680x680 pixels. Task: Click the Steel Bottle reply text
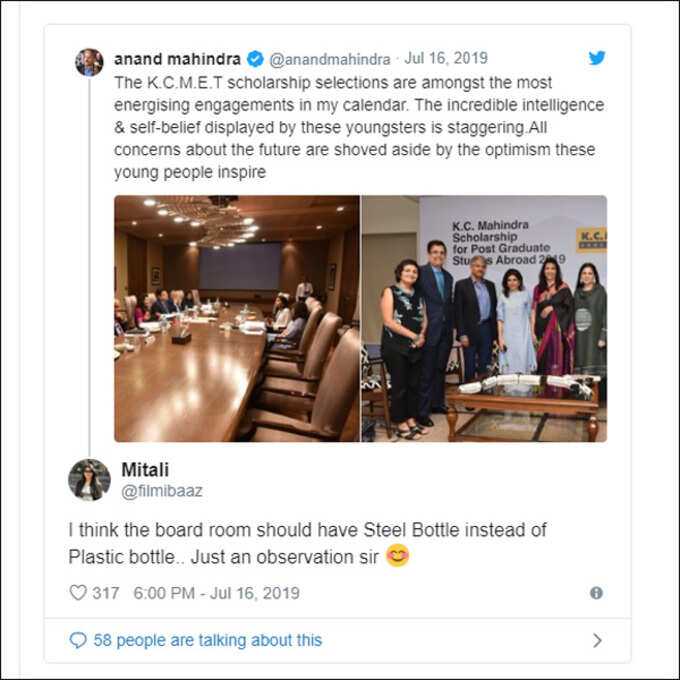307,543
